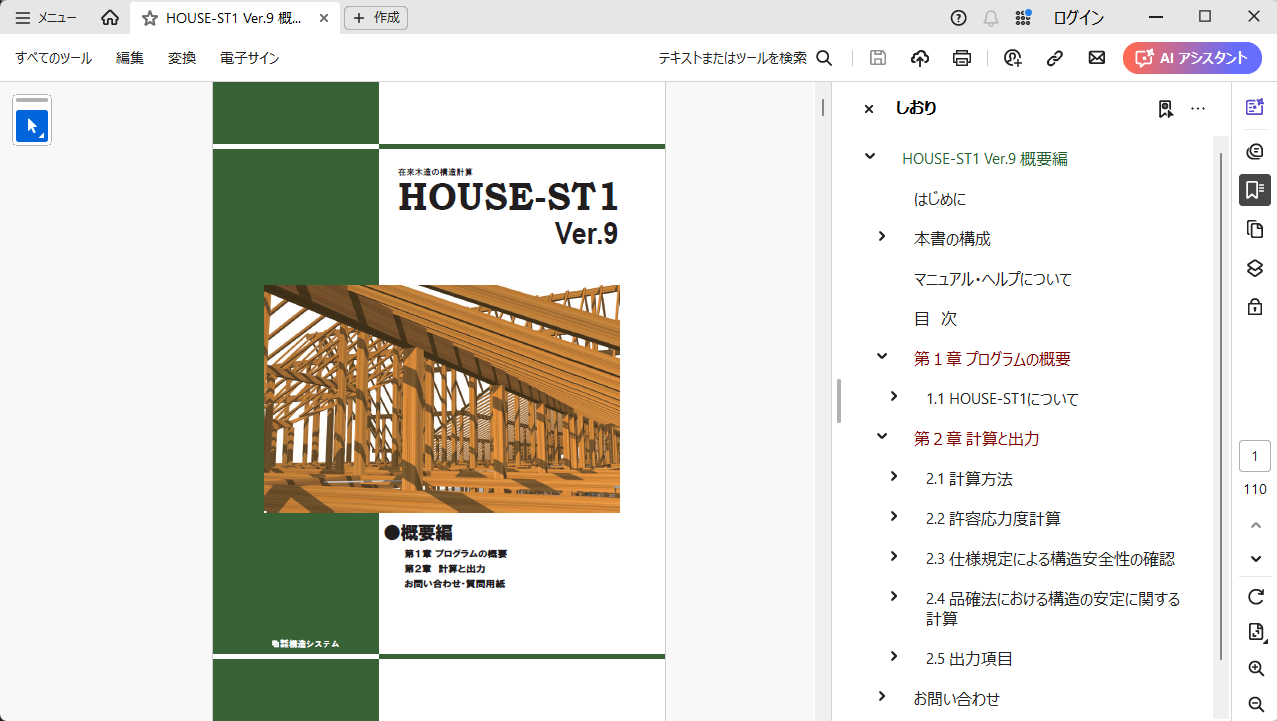Screen dimensions: 1277x721
Task: Toggle the bookmarks panel icon
Action: [1255, 190]
